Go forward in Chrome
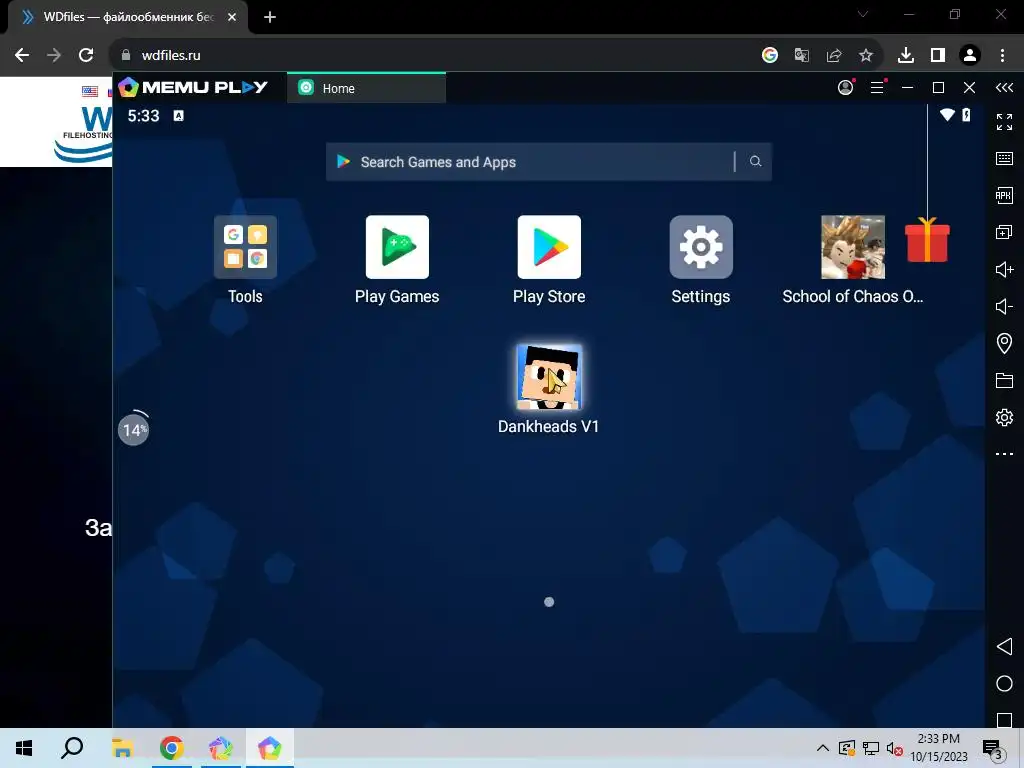The height and width of the screenshot is (768, 1024). [x=54, y=55]
